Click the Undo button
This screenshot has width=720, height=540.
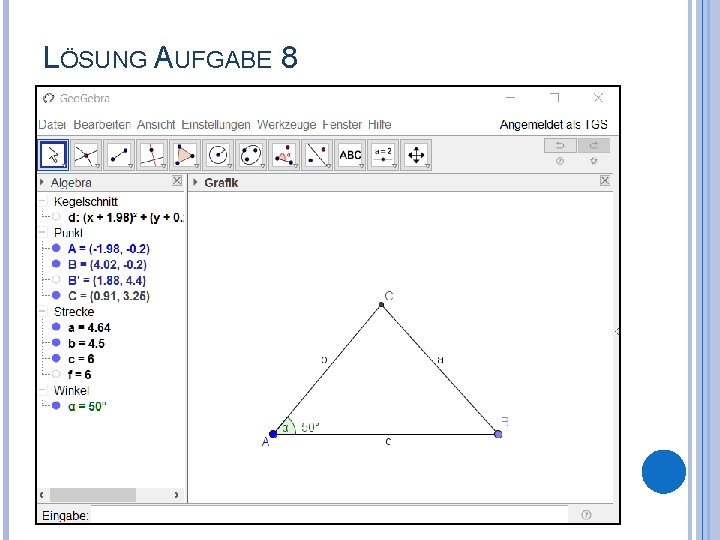coord(560,146)
